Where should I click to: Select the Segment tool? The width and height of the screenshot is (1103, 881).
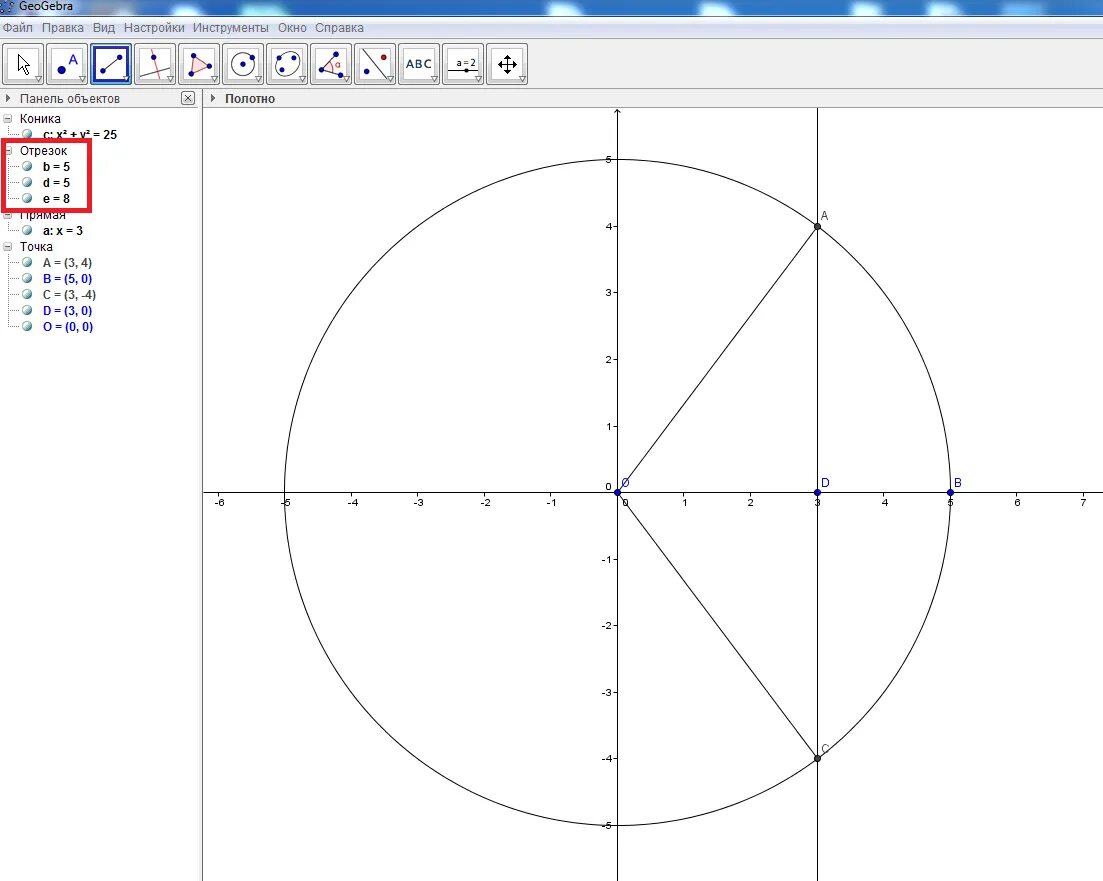(x=111, y=63)
